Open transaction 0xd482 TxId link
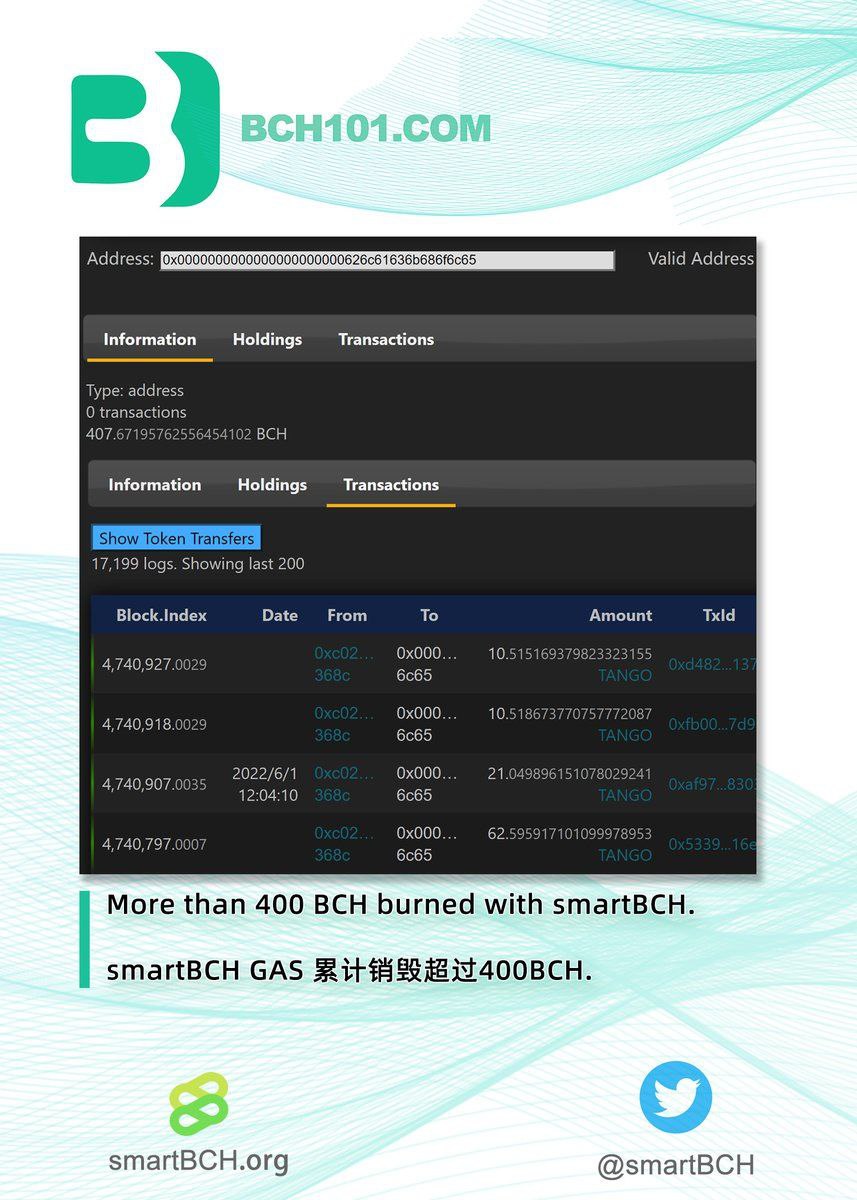 [712, 664]
